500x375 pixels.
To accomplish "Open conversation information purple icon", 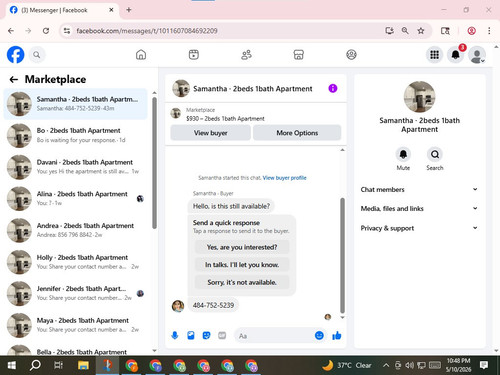I will tap(333, 88).
